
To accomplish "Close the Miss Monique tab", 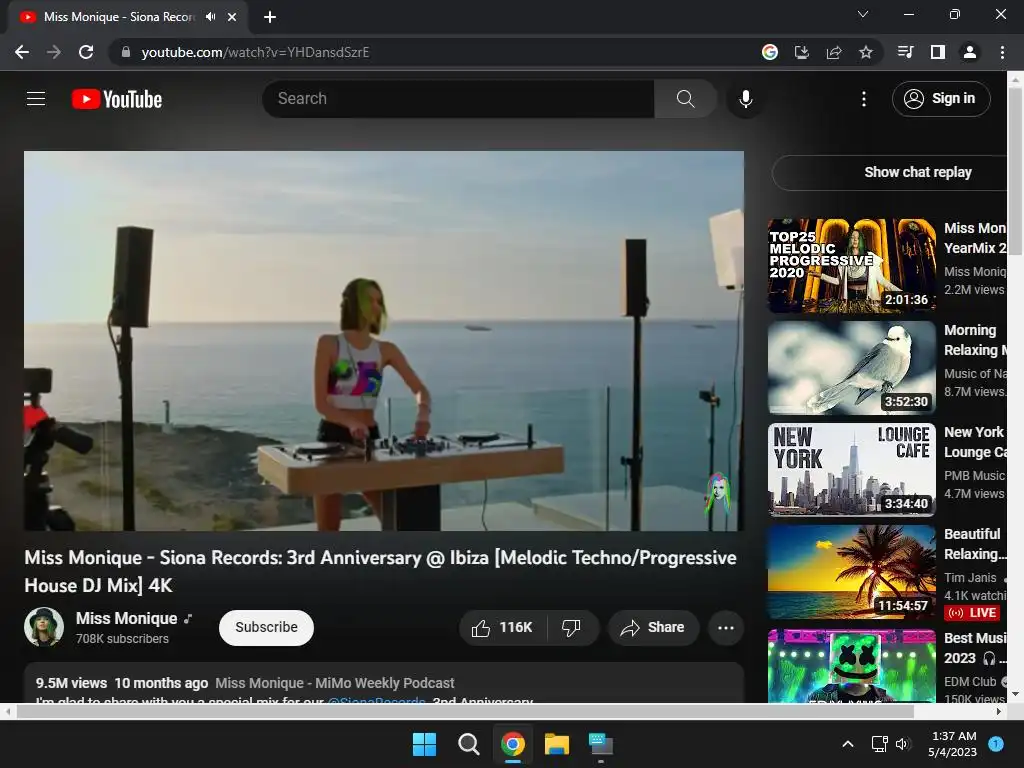I will [x=232, y=17].
